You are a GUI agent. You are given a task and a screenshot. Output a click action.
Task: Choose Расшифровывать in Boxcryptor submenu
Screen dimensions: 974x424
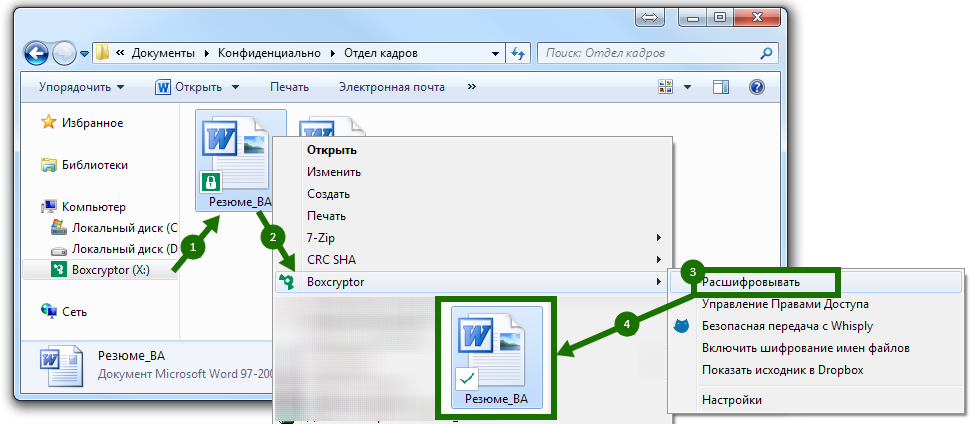coord(816,282)
